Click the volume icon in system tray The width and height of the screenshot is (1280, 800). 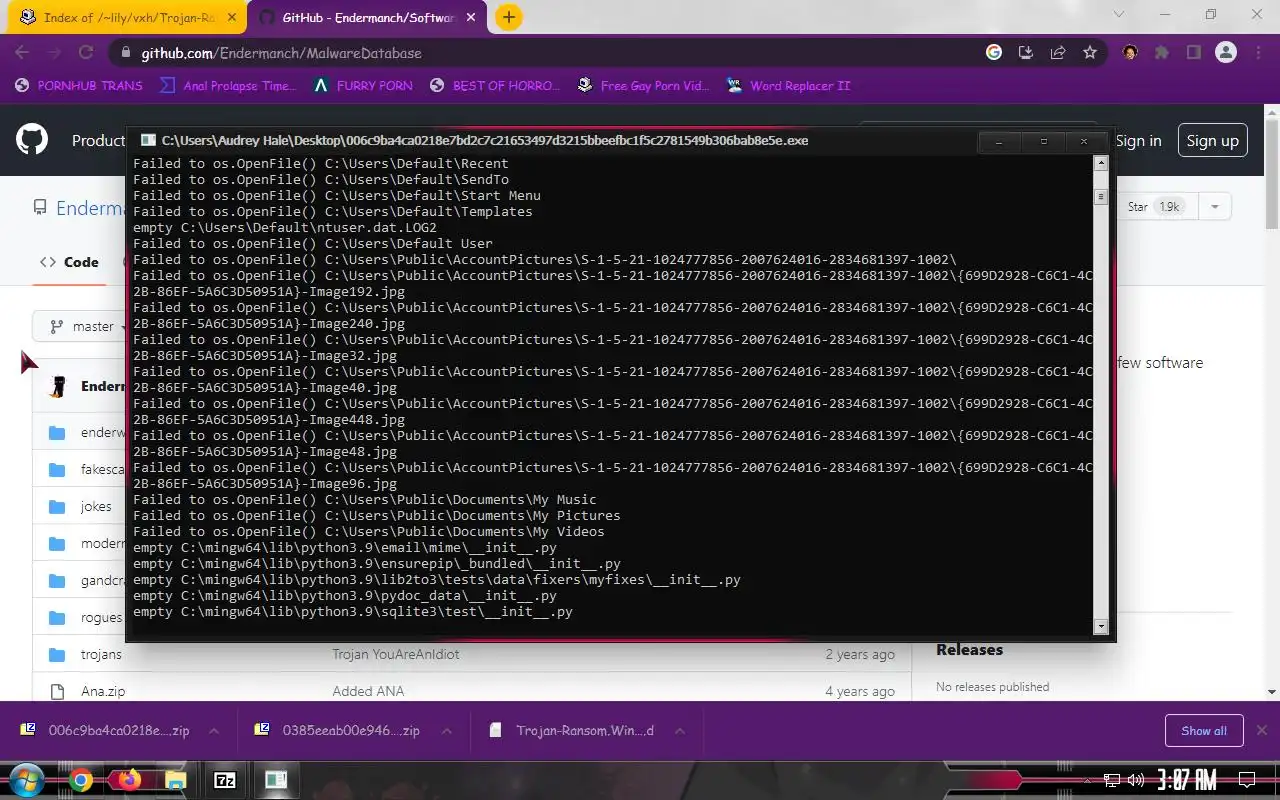(x=1135, y=780)
